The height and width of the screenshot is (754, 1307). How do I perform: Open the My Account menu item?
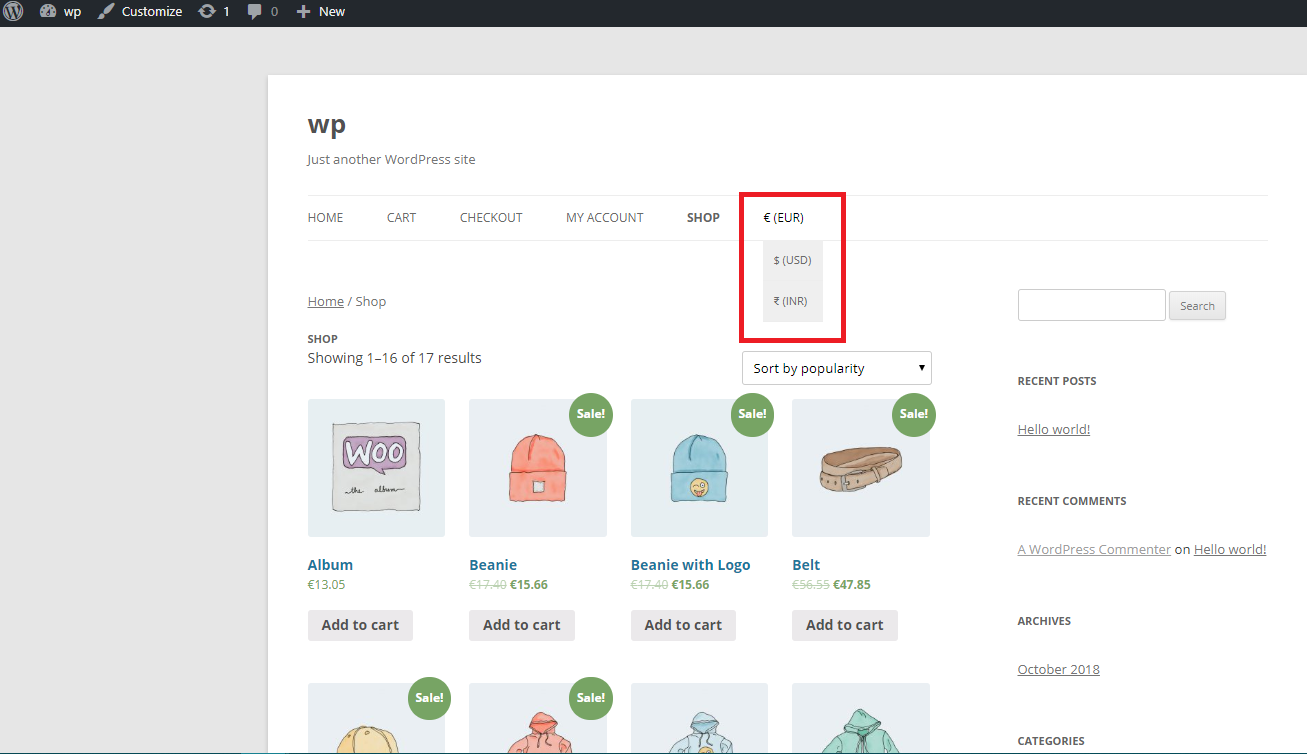tap(604, 217)
